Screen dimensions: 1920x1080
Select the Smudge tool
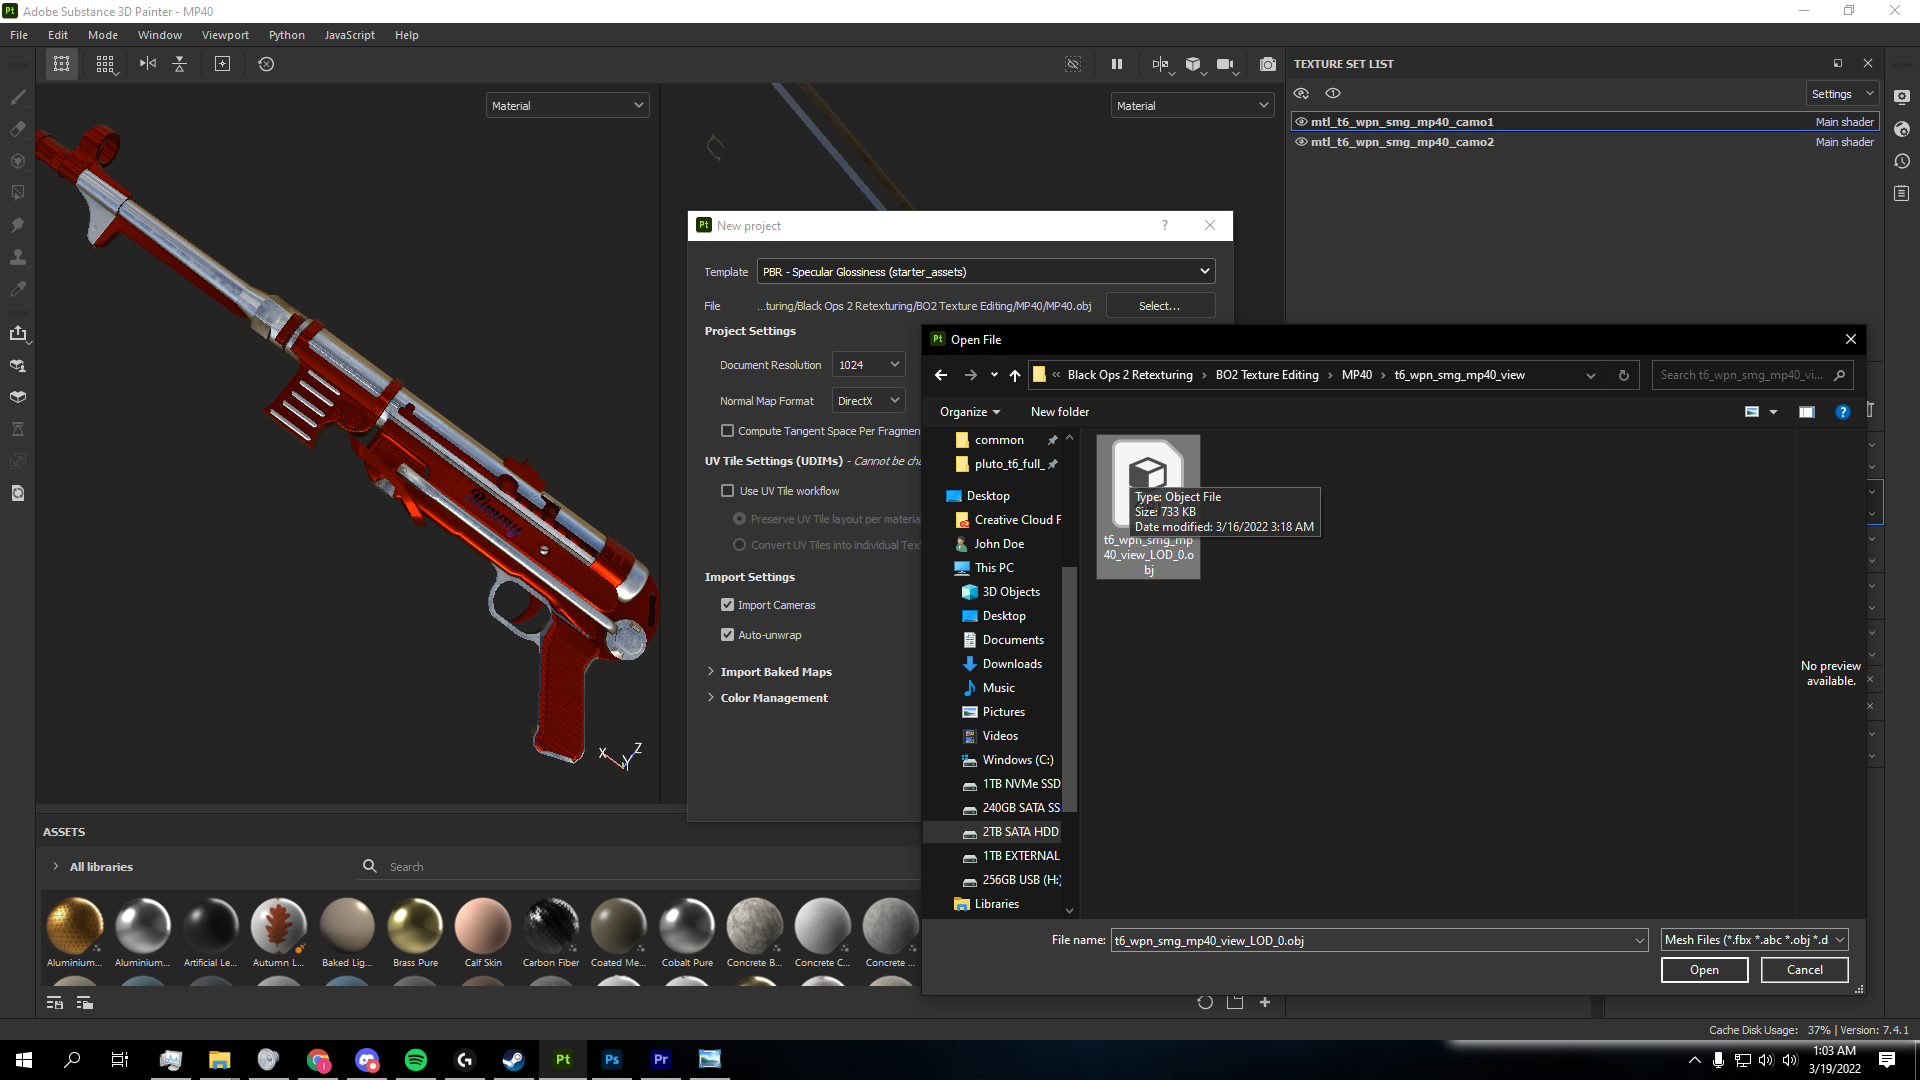point(18,225)
